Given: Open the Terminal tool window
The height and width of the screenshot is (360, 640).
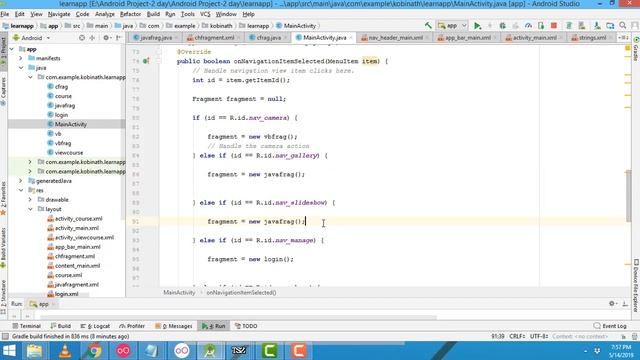Looking at the screenshot, I should 27,326.
